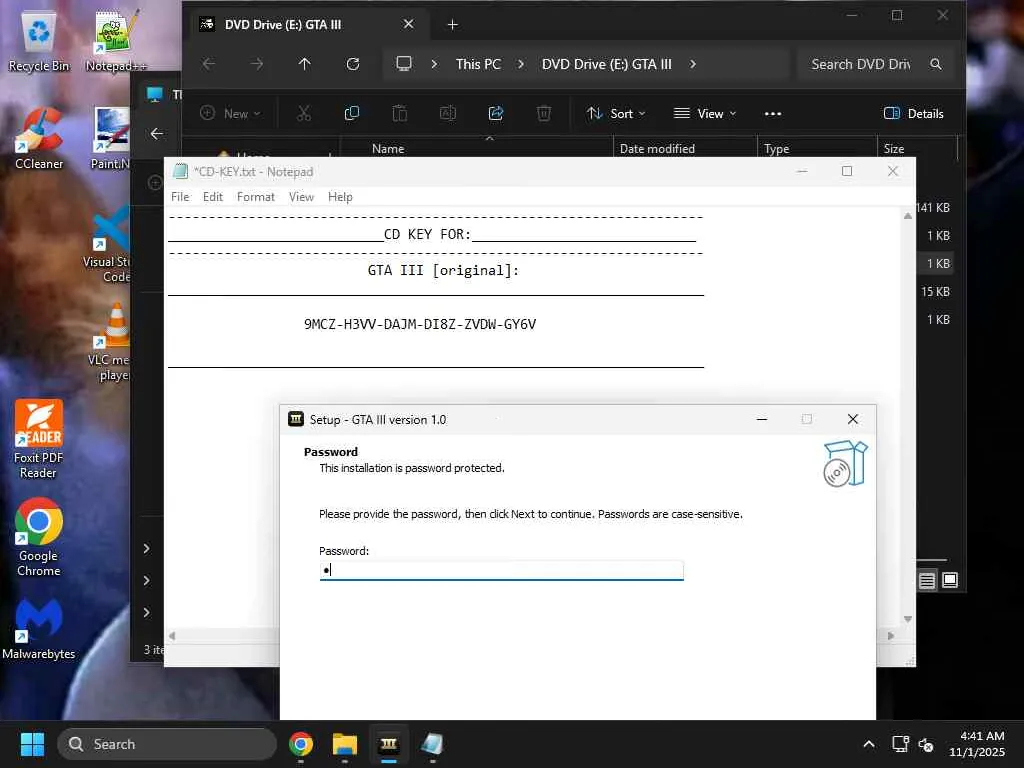This screenshot has height=768, width=1024.
Task: Switch Explorer to large thumbnails view icon
Action: (950, 580)
